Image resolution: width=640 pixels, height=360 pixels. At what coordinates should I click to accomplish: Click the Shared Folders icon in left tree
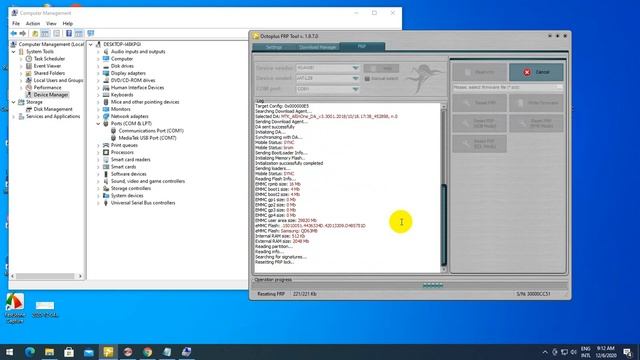coord(29,73)
